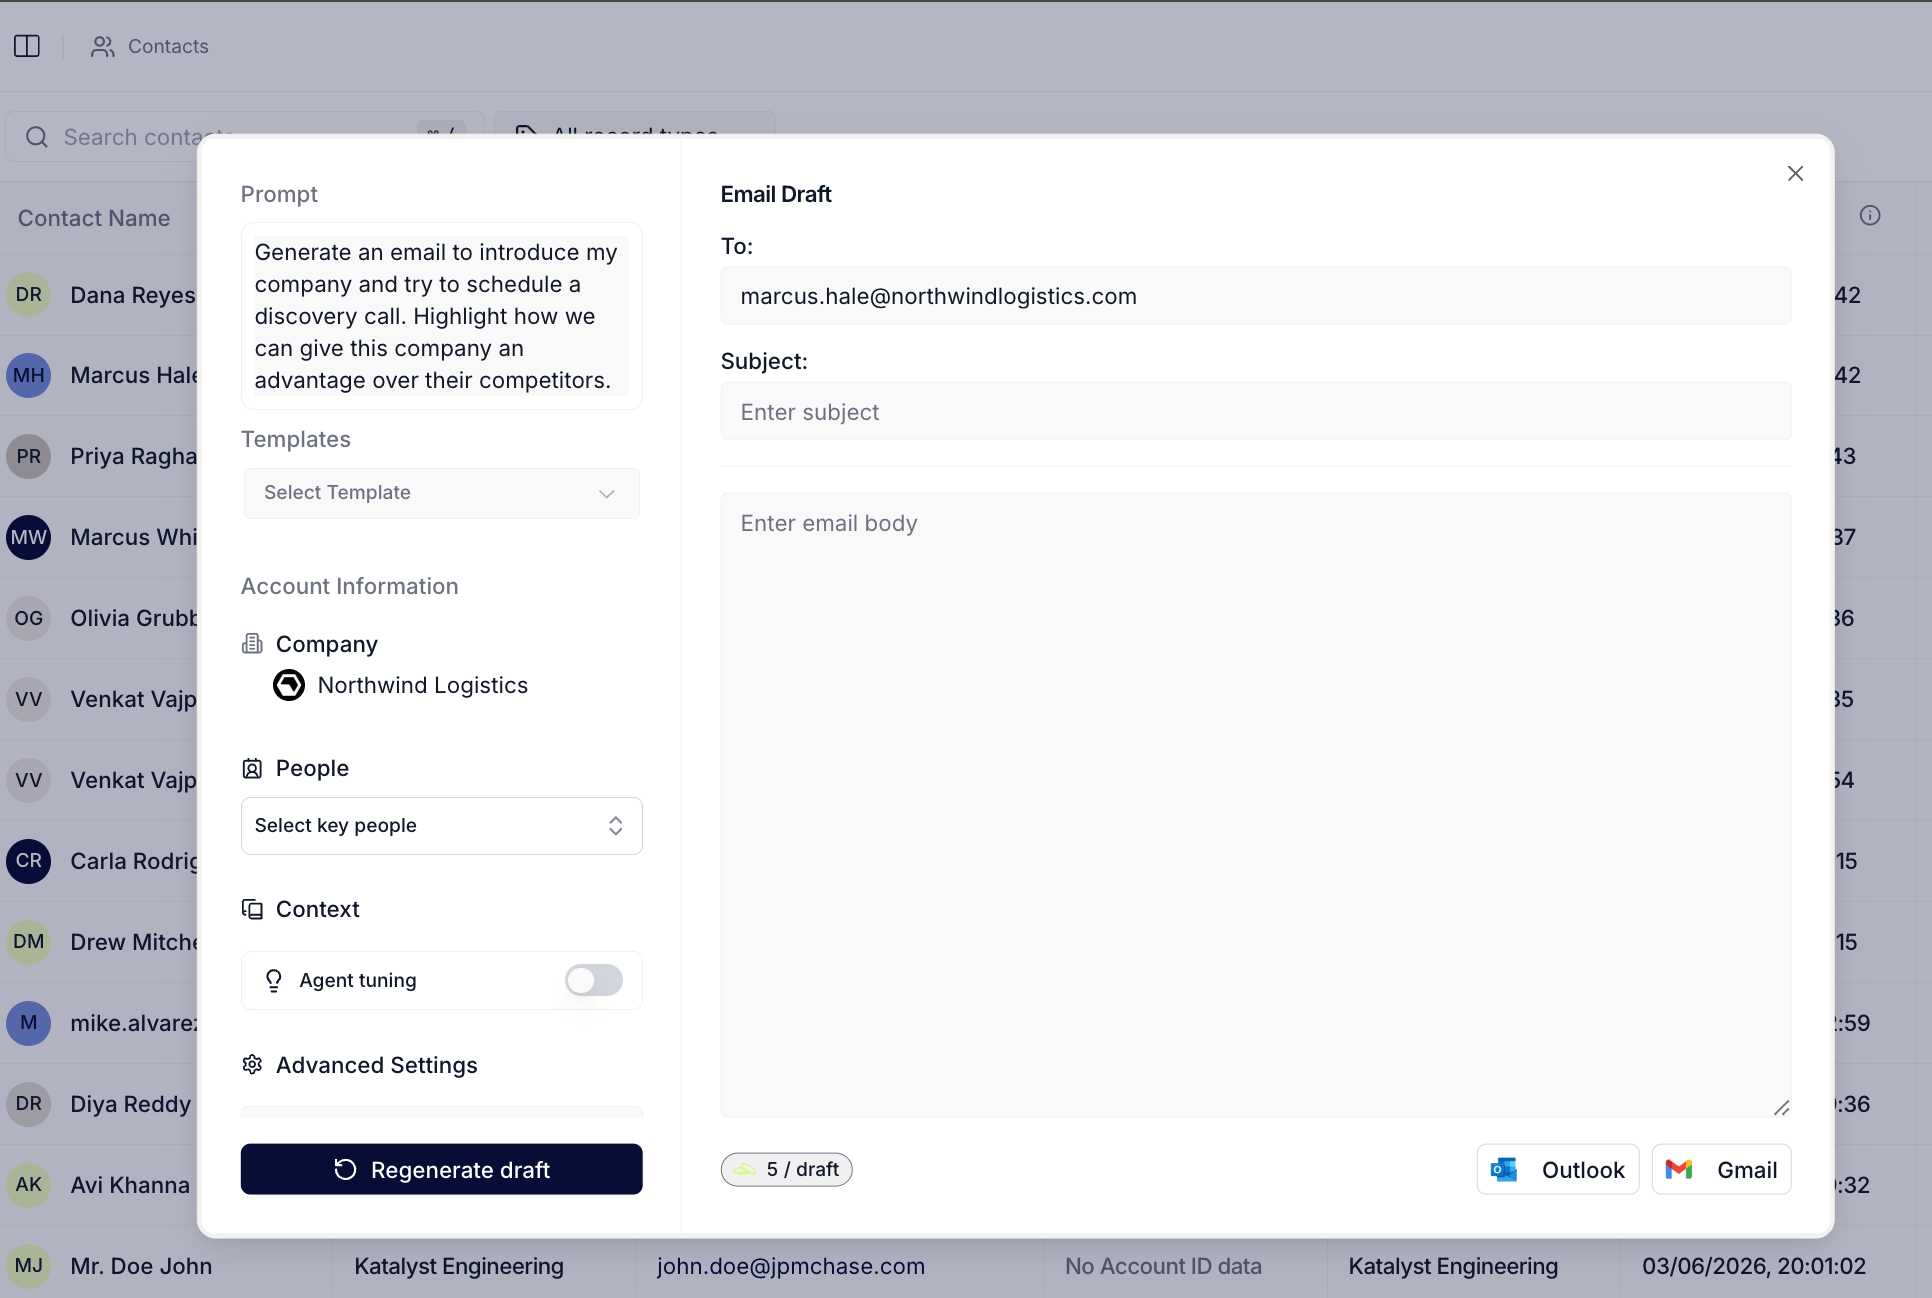Click the Contact Name column header

tap(94, 218)
